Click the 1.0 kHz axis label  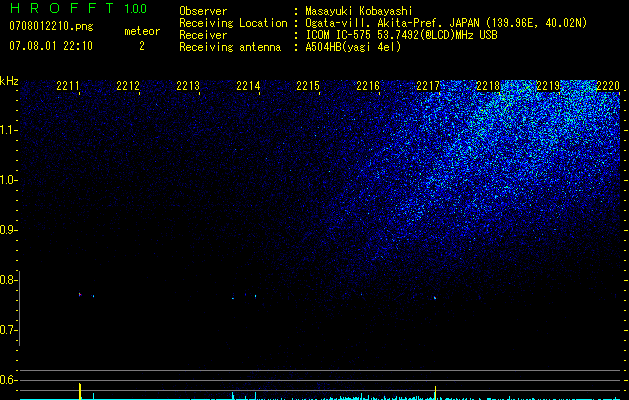tap(8, 180)
